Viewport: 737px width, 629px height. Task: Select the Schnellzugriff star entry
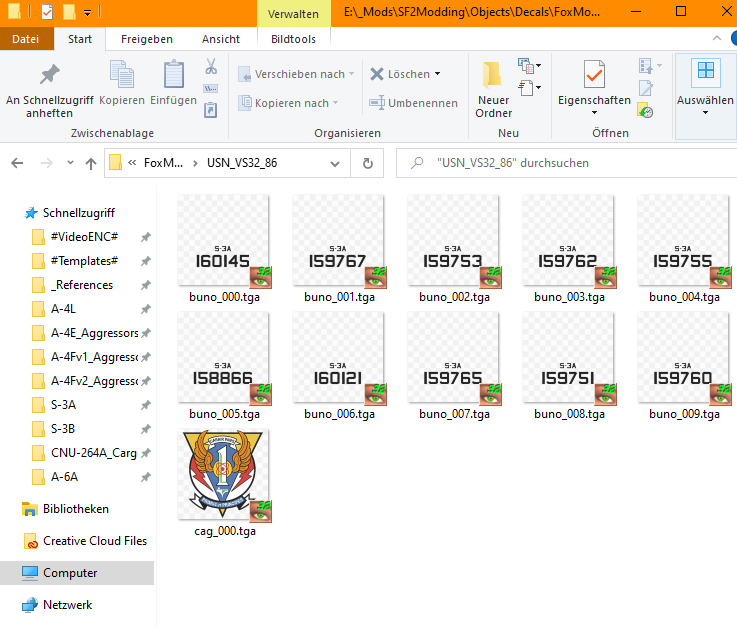[x=70, y=212]
